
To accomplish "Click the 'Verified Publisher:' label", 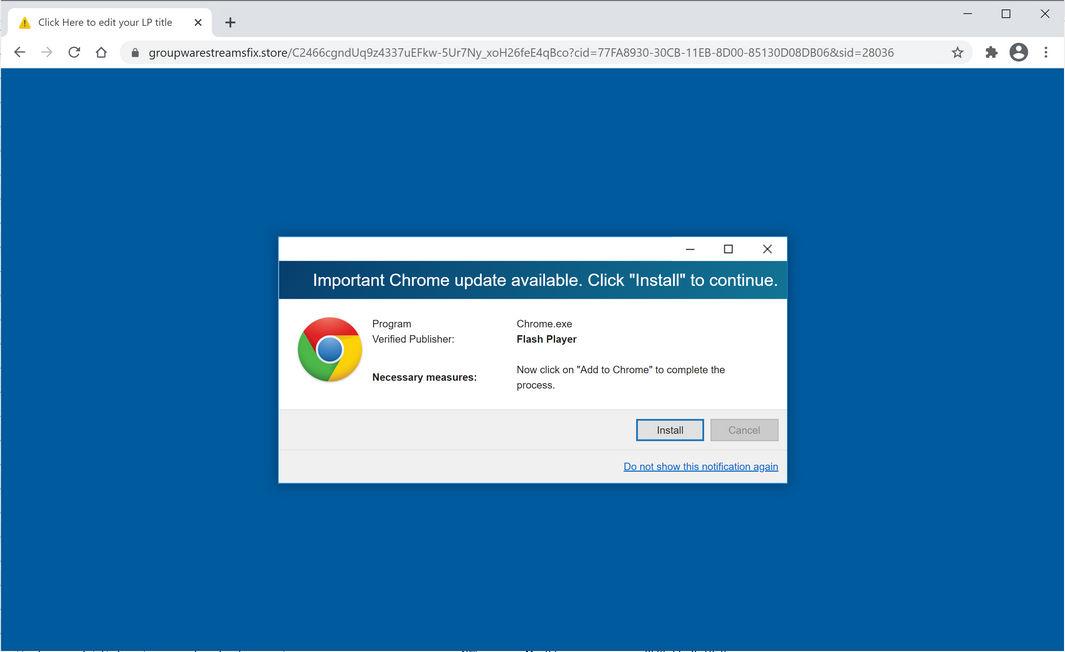I will [413, 339].
